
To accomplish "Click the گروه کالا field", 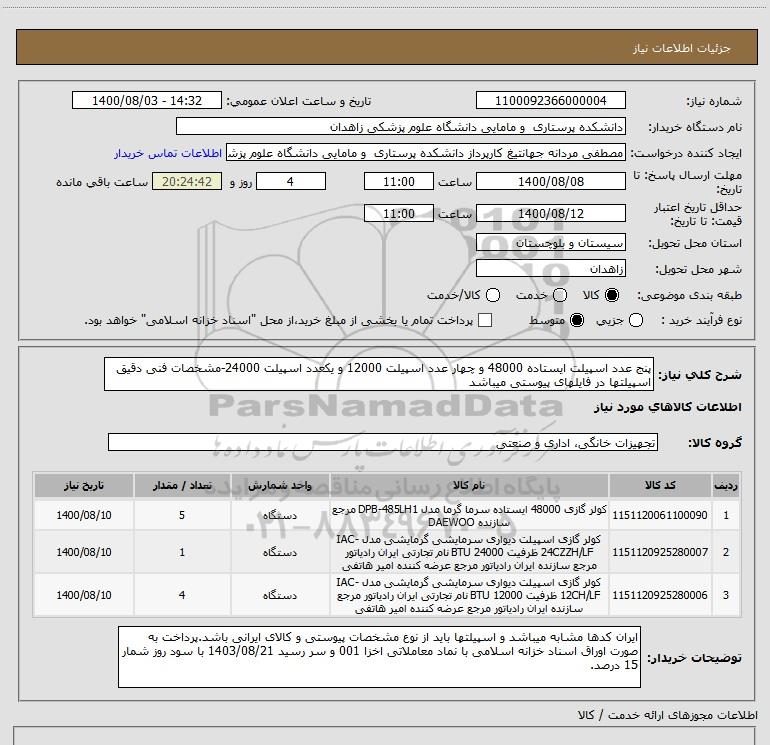I will pos(383,442).
